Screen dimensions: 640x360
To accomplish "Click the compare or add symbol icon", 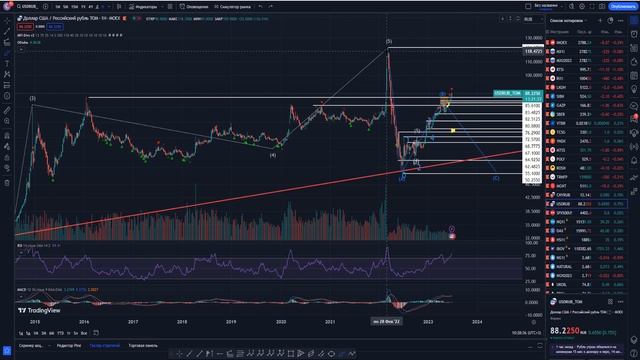I will (x=45, y=7).
